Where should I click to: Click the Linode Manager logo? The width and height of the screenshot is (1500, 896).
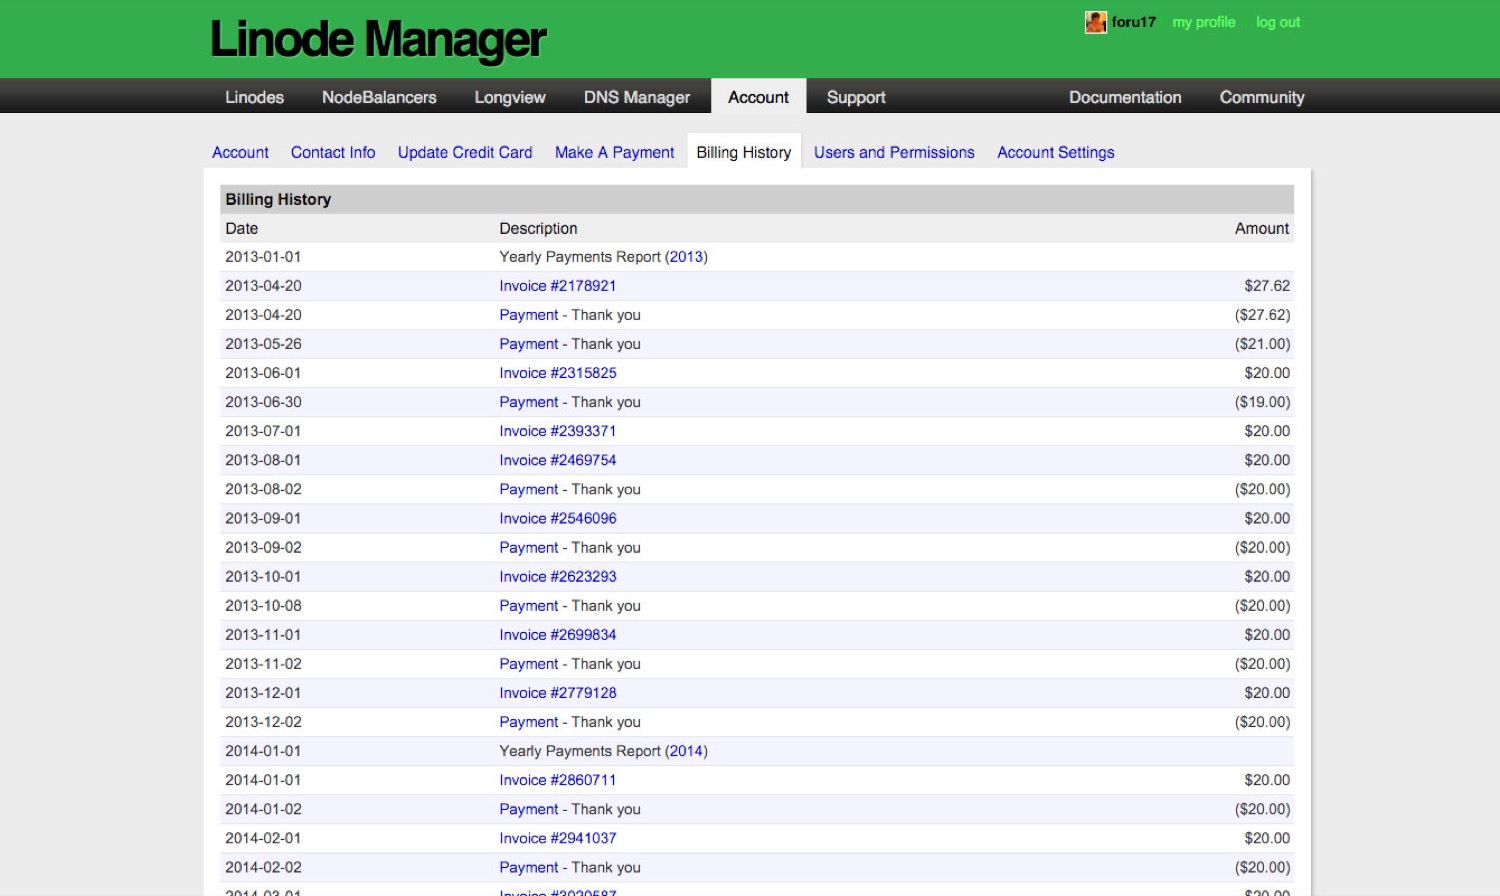[x=377, y=40]
